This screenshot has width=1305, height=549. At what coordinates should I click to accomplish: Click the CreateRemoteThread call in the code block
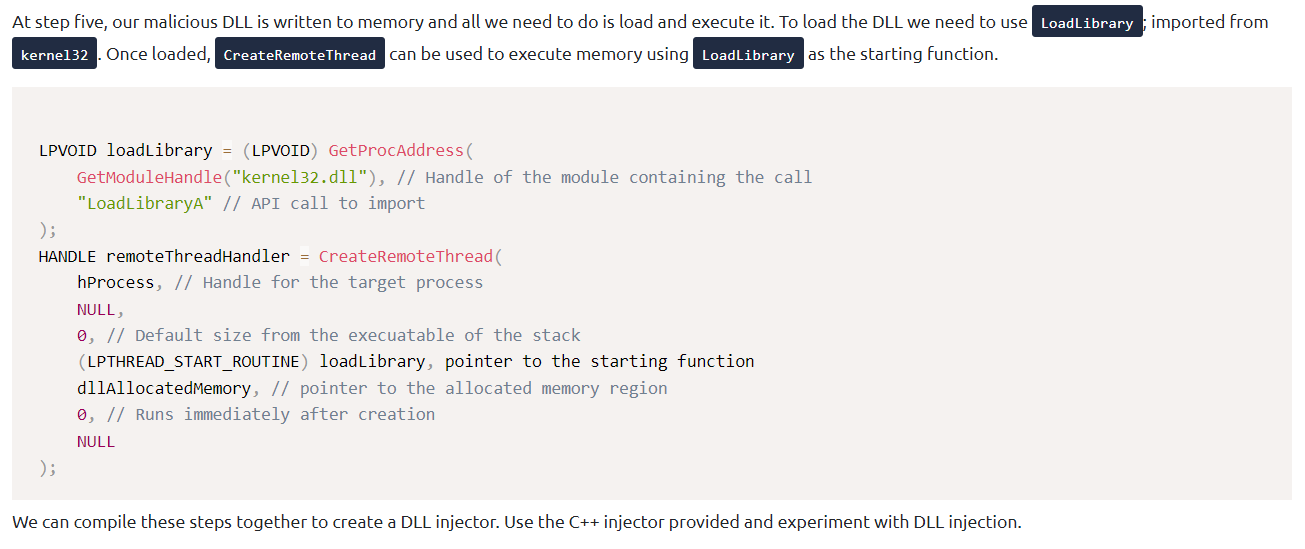[406, 256]
